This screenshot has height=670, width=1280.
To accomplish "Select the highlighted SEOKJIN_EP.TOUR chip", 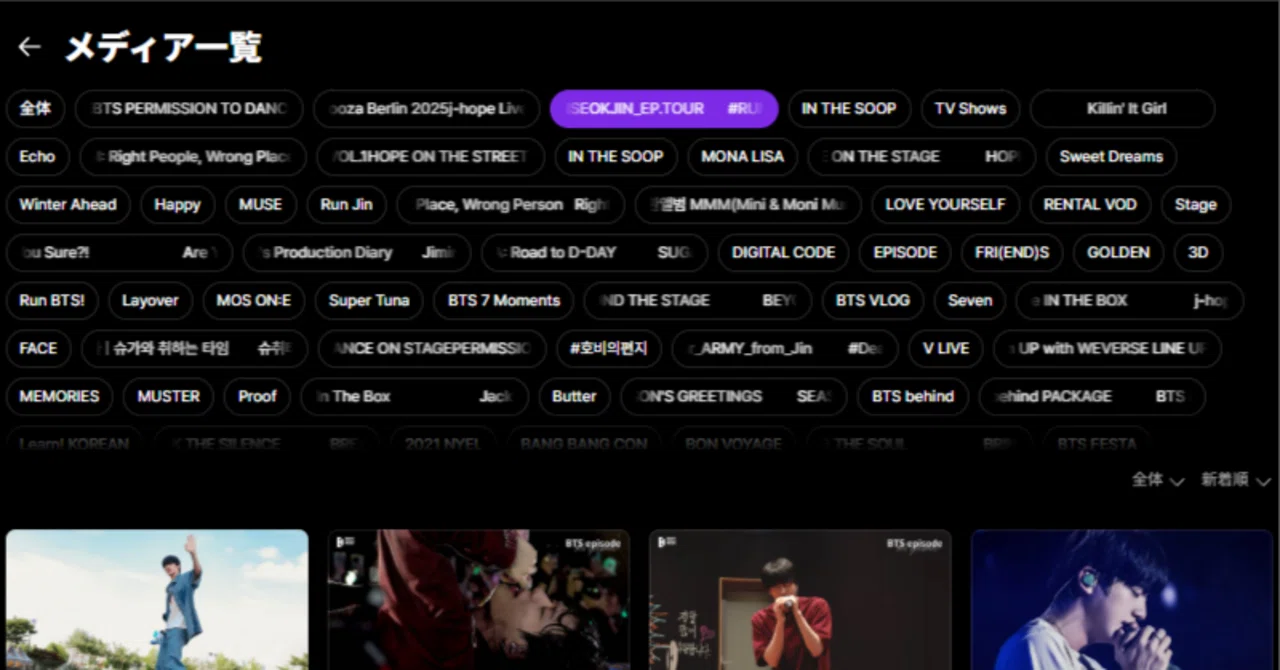I will click(x=664, y=108).
